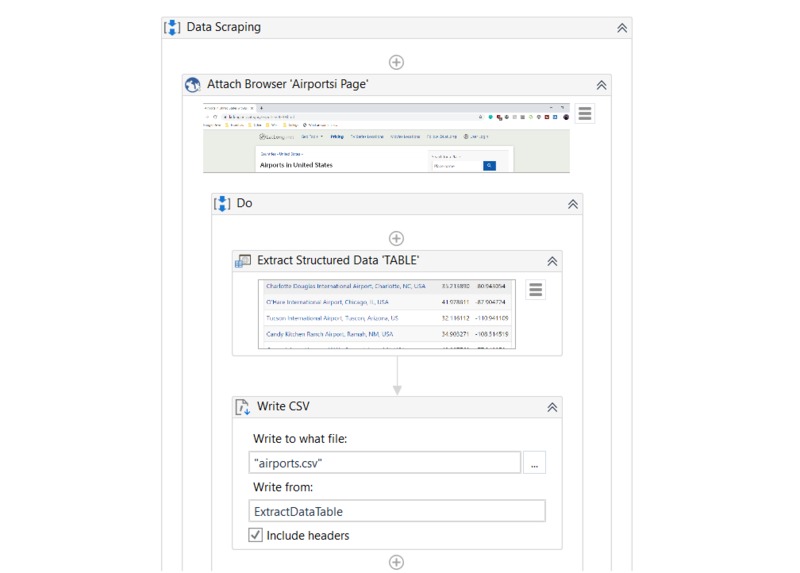Click the Data Scraping sequence icon
Screen dimensions: 800x573
tap(172, 28)
